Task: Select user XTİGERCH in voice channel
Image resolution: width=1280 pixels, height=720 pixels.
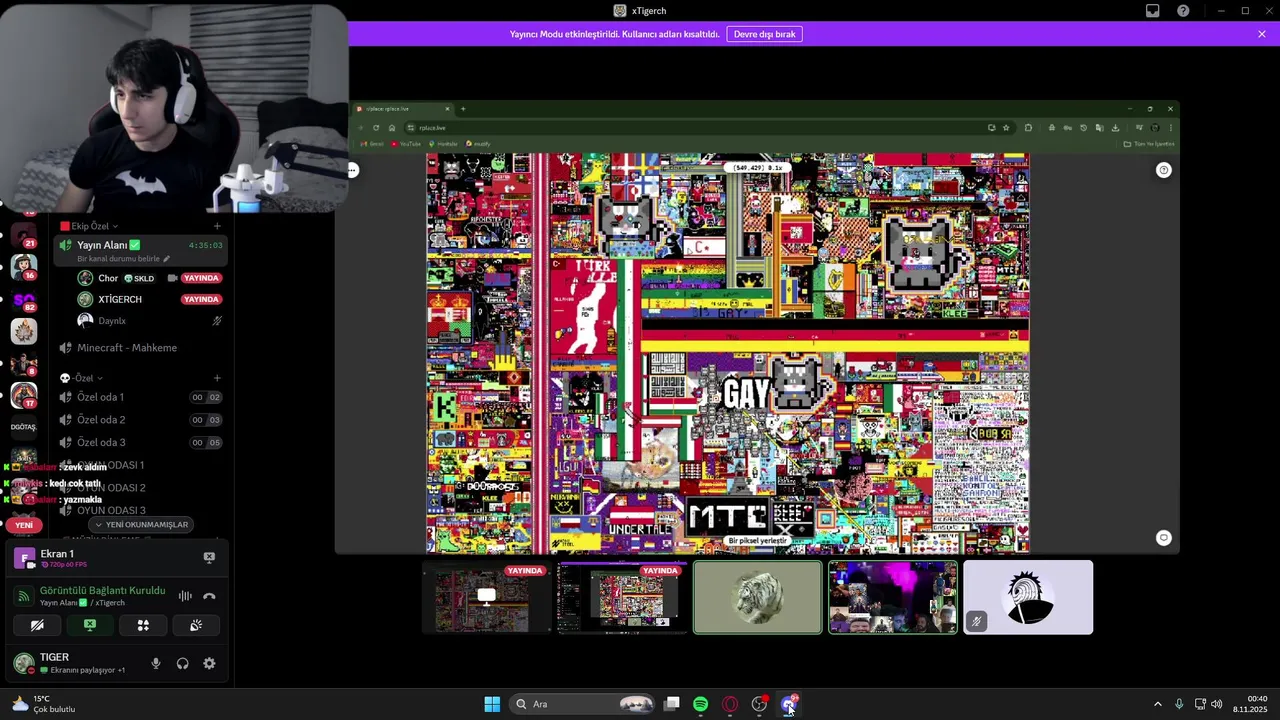Action: [x=120, y=299]
